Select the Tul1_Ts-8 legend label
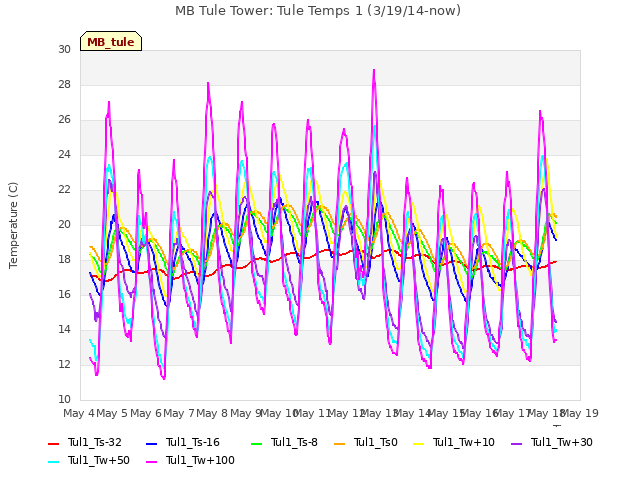The width and height of the screenshot is (640, 480). (294, 442)
